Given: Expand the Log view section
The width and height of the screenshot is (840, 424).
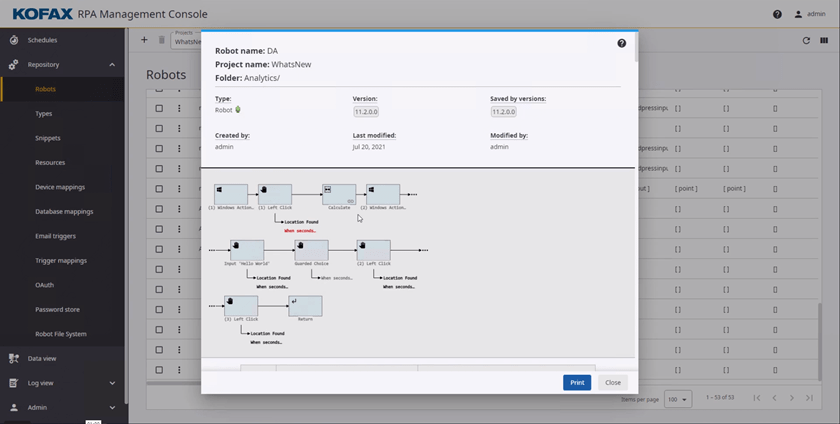Looking at the screenshot, I should click(112, 382).
